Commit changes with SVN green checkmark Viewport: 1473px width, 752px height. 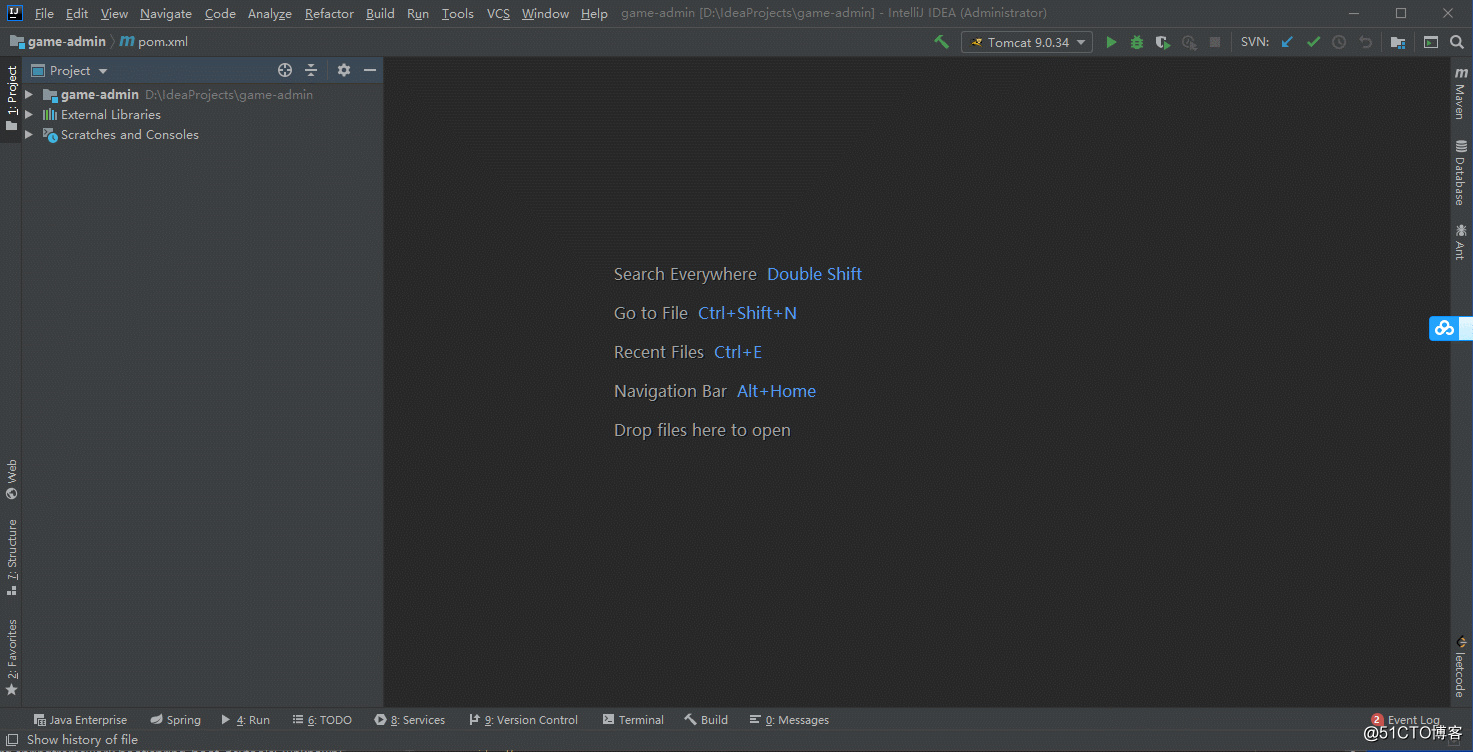[1313, 42]
